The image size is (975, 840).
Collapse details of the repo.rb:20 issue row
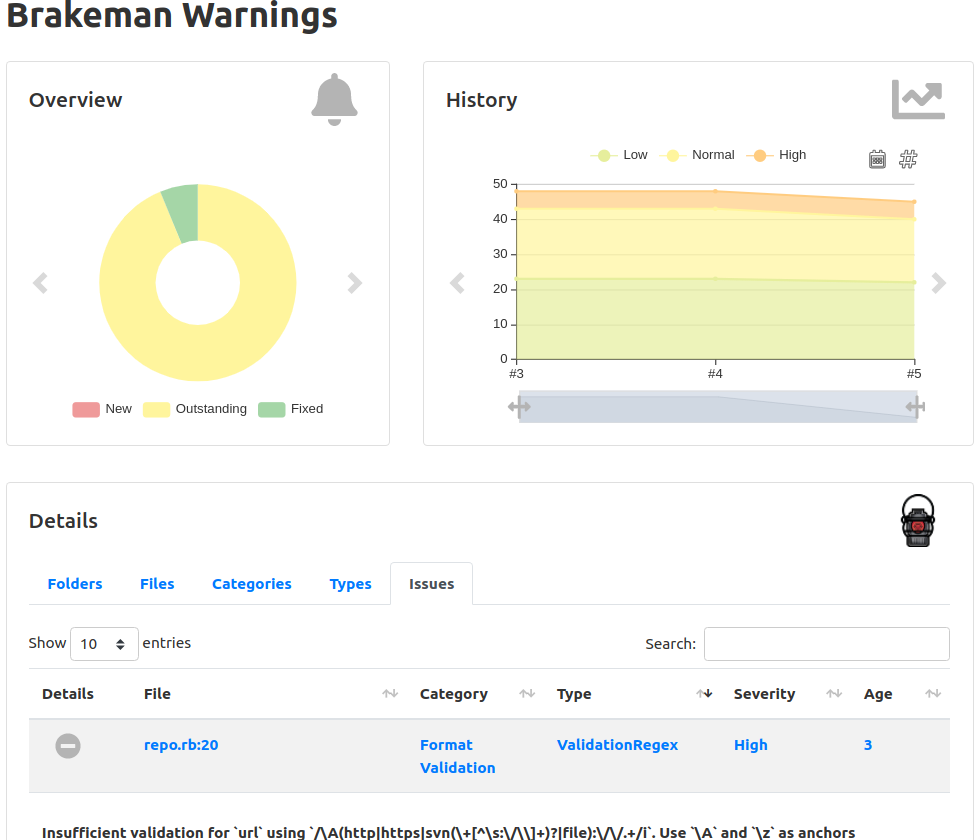click(68, 745)
